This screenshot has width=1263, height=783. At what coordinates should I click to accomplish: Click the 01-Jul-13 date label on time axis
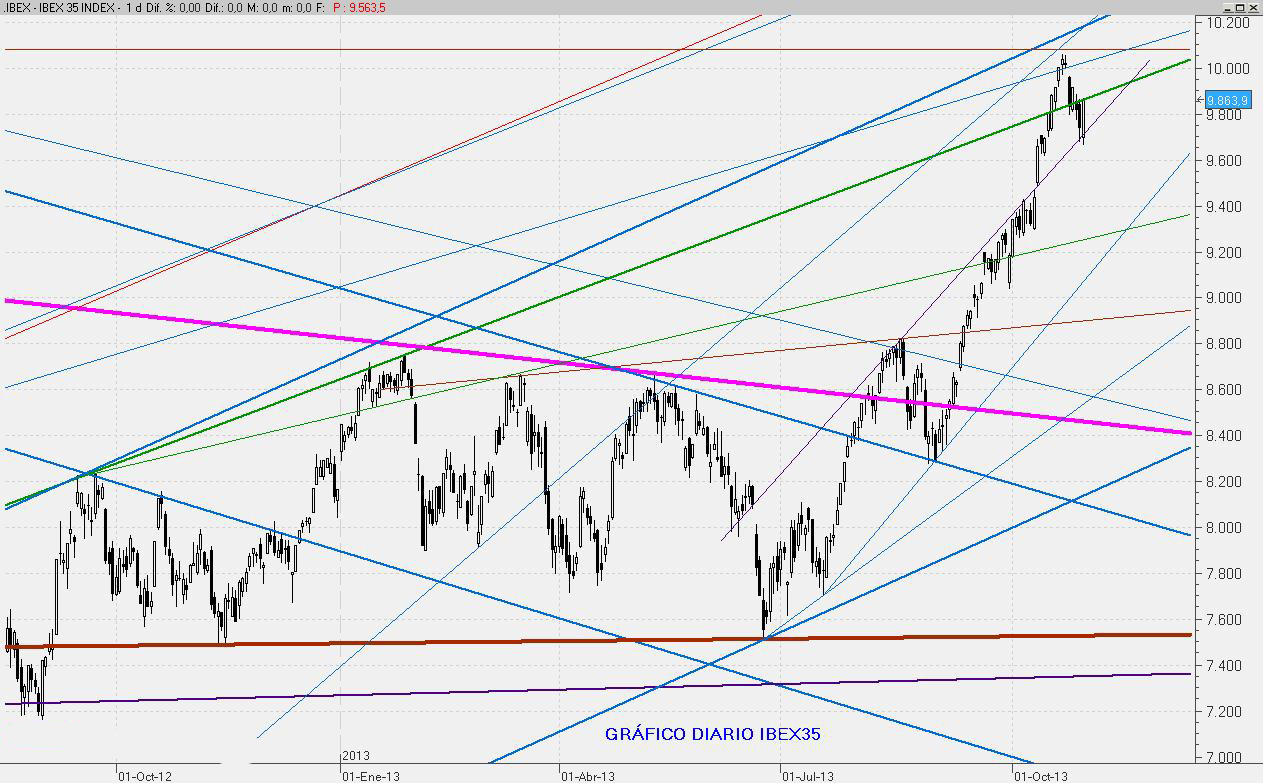coord(808,774)
